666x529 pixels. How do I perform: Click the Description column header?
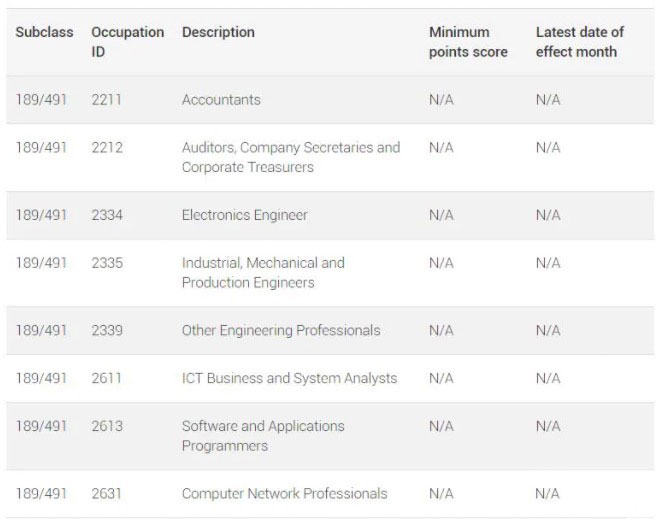[x=218, y=32]
